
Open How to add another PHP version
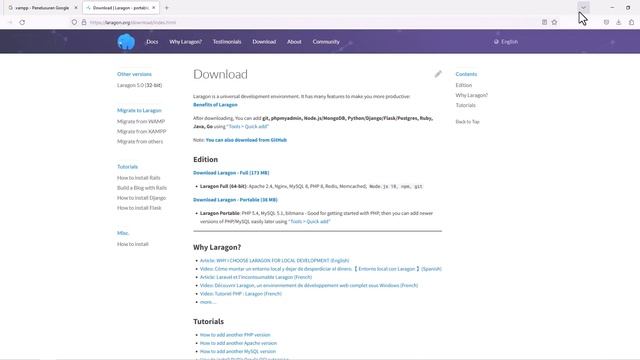point(235,335)
